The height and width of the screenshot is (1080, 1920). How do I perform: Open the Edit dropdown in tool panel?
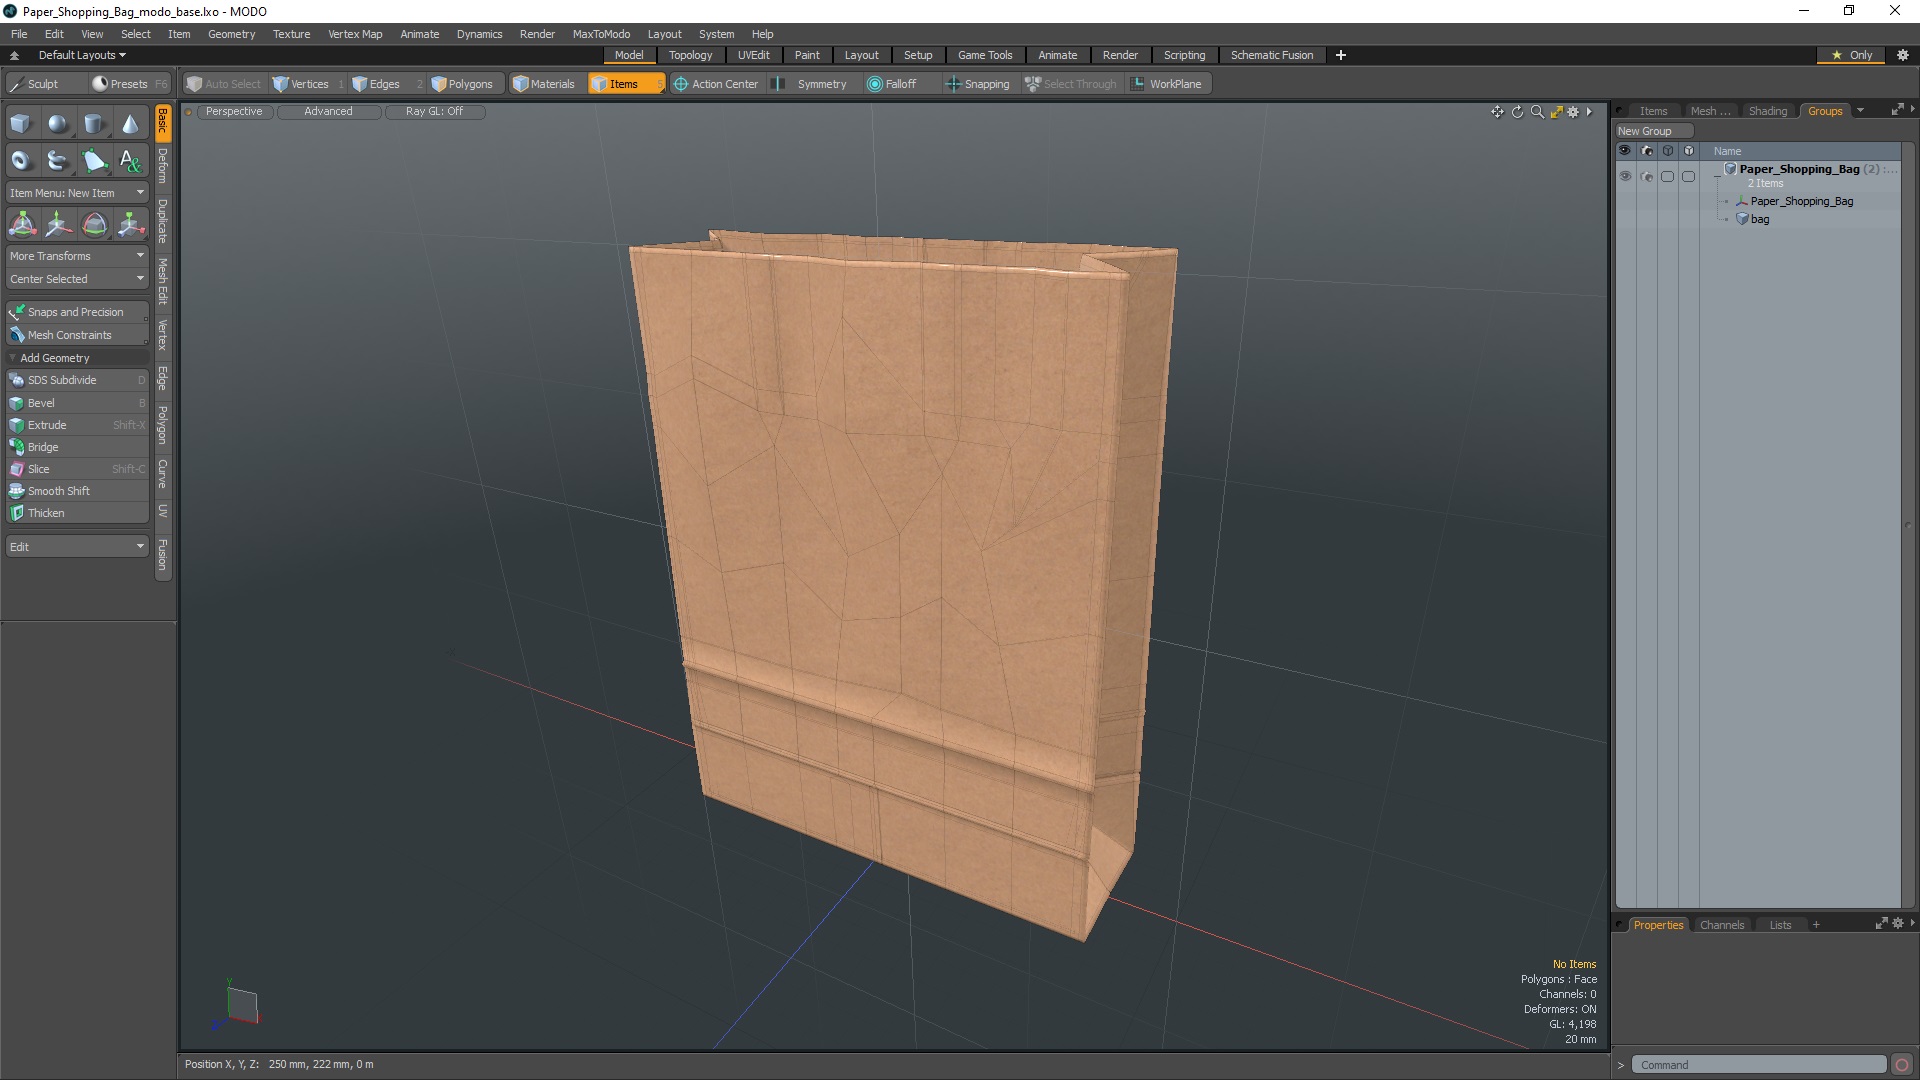pyautogui.click(x=77, y=547)
